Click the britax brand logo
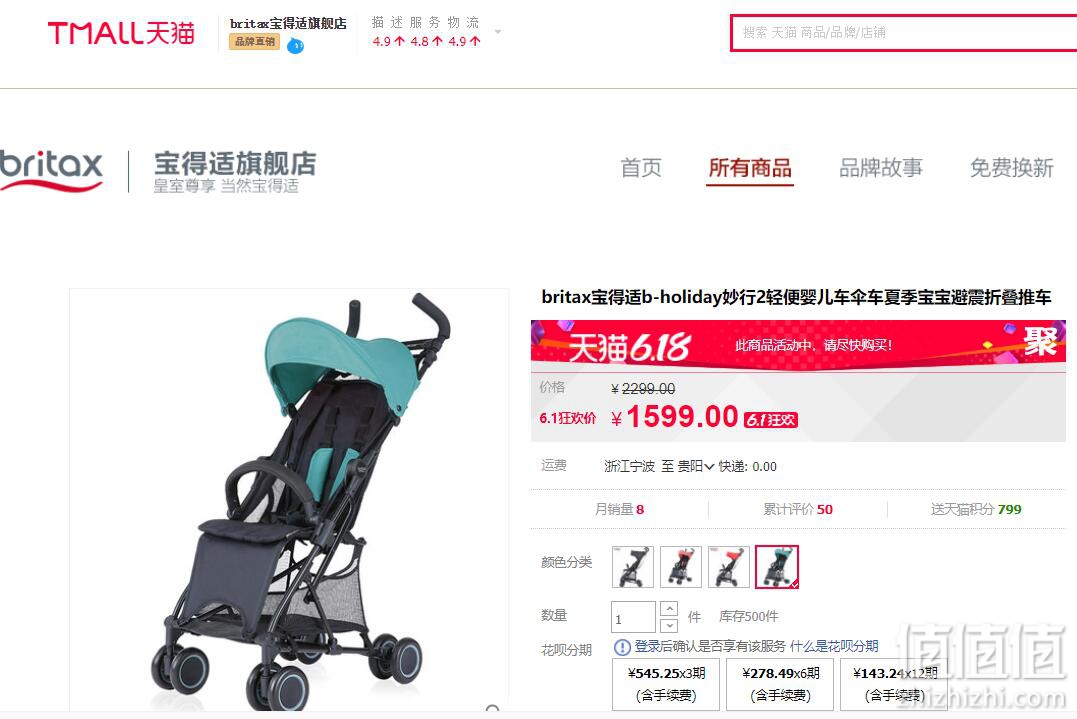Viewport: 1077px width, 719px height. click(x=51, y=169)
